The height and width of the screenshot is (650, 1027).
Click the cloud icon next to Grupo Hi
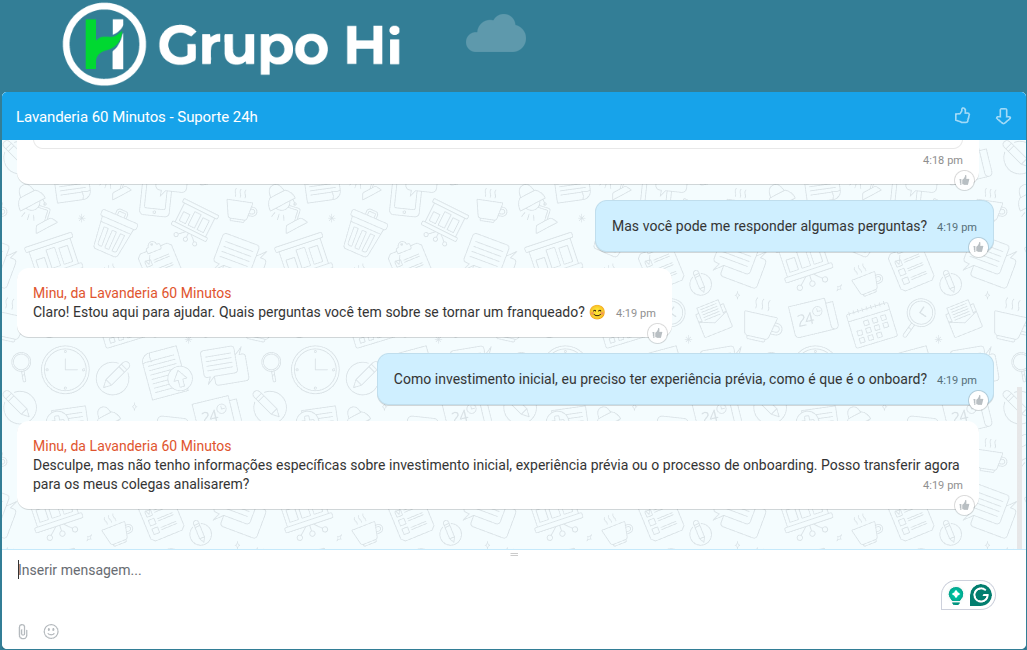pos(496,34)
